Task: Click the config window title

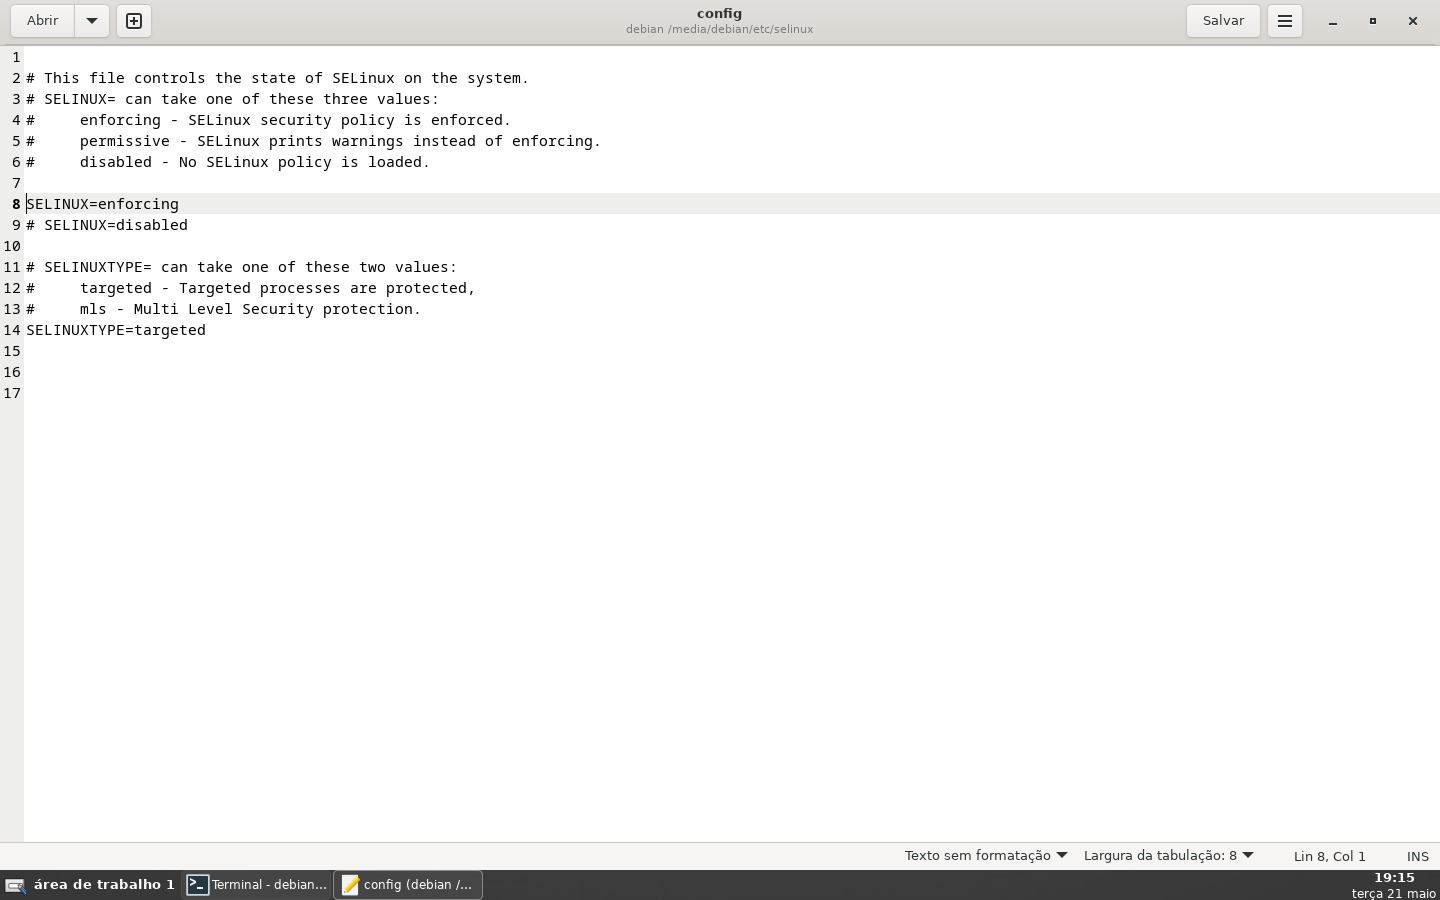Action: pos(719,13)
